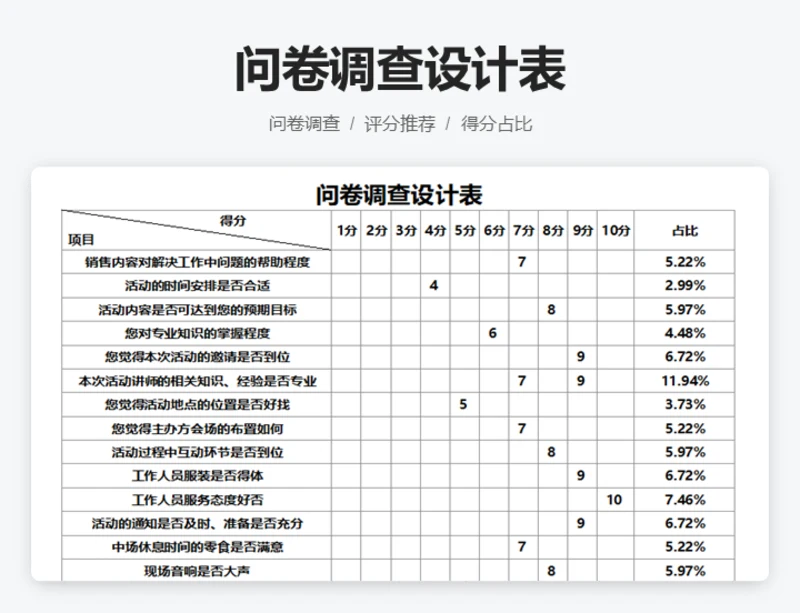This screenshot has height=613, width=800.
Task: Select score 8 in 现场音响 row
Action: click(x=551, y=570)
